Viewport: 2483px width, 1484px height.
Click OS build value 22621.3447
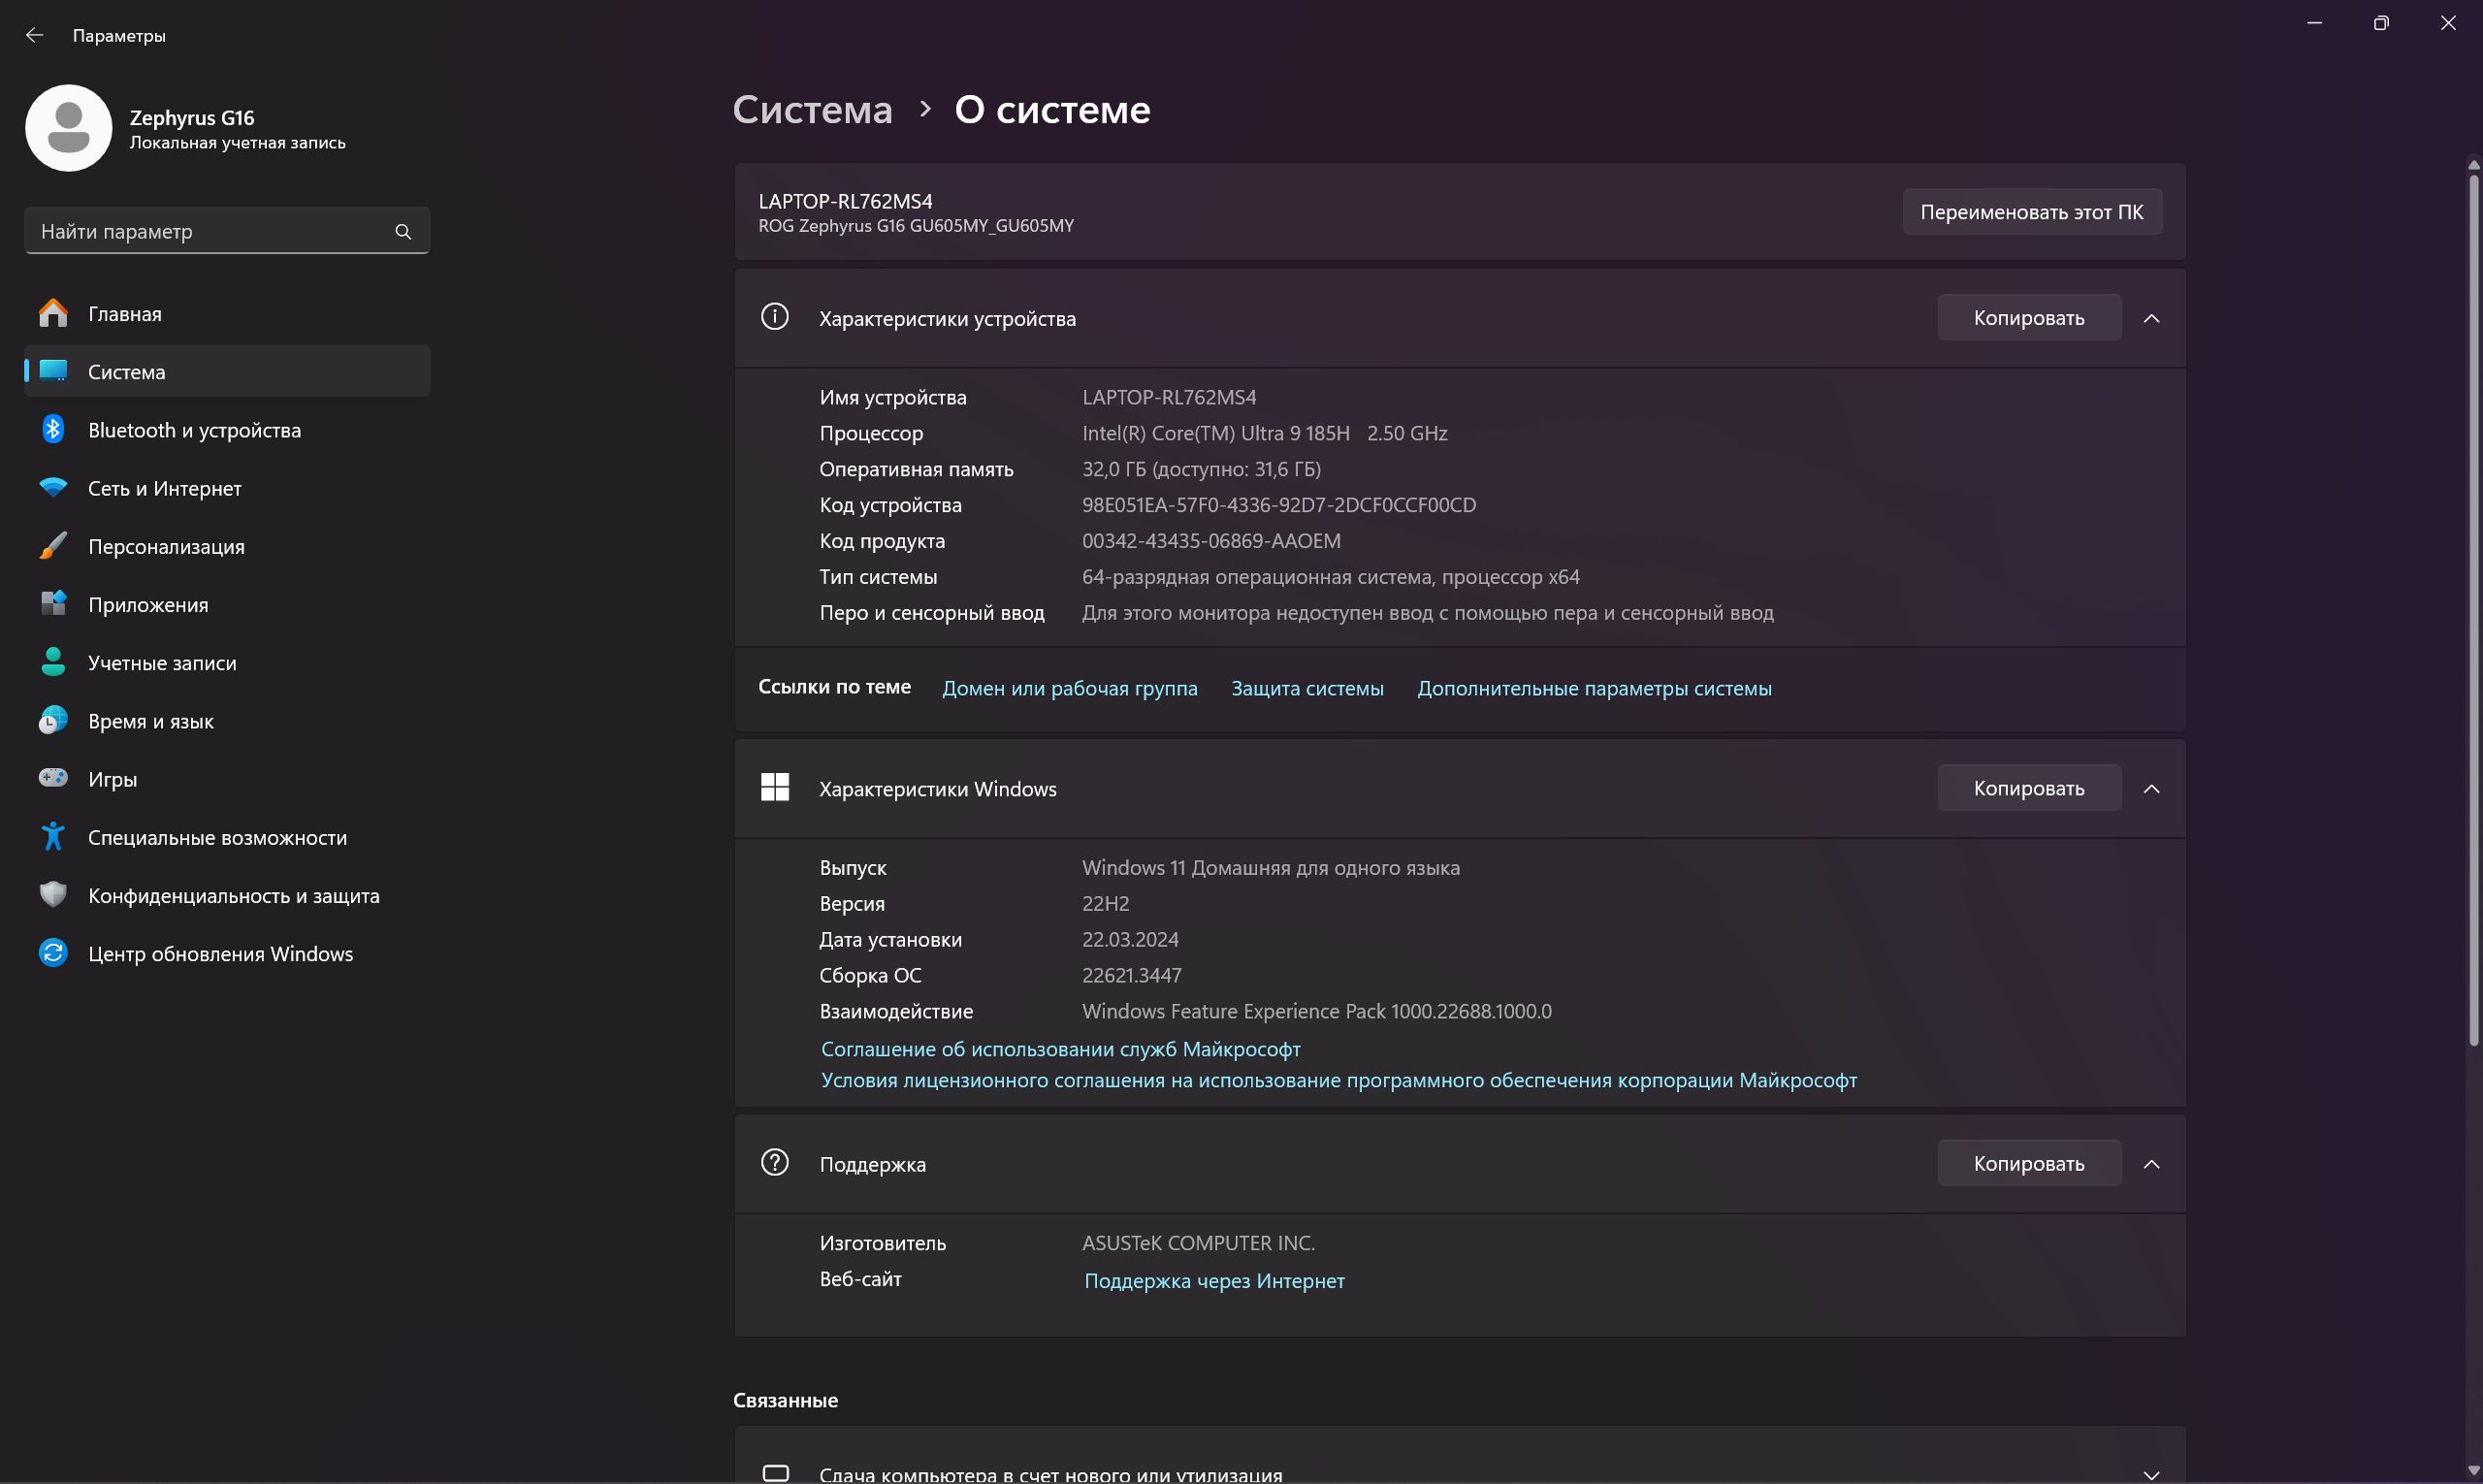(1132, 975)
